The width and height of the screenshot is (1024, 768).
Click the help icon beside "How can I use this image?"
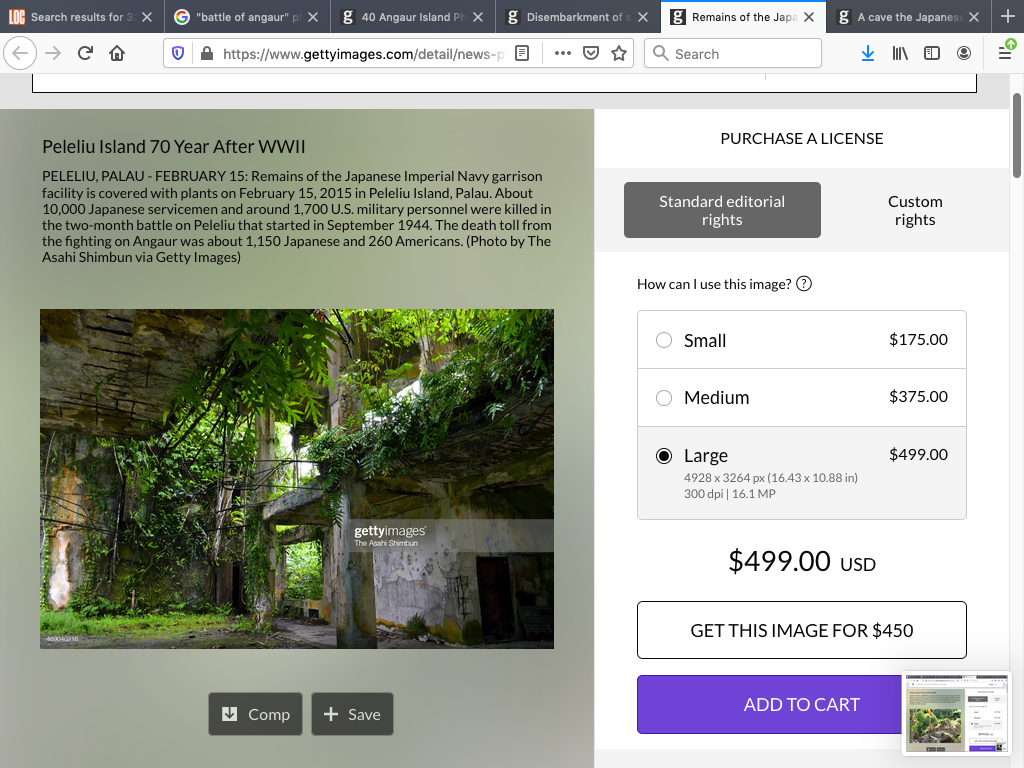coord(804,284)
